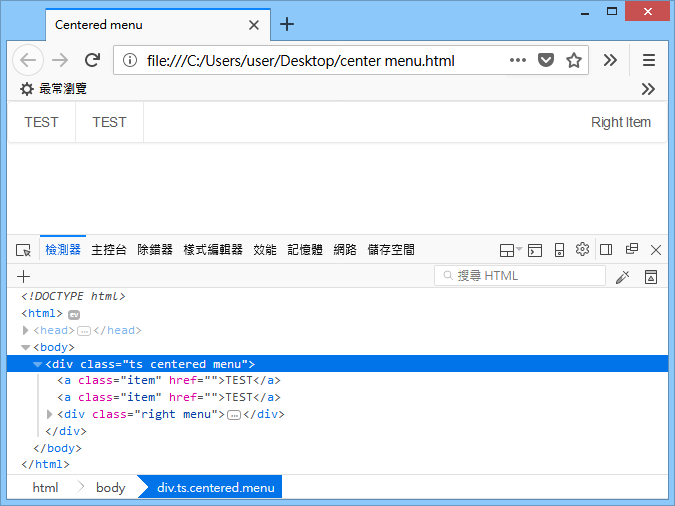
Task: Show hidden bookmarks toolbar overflow chevron
Action: 648,89
